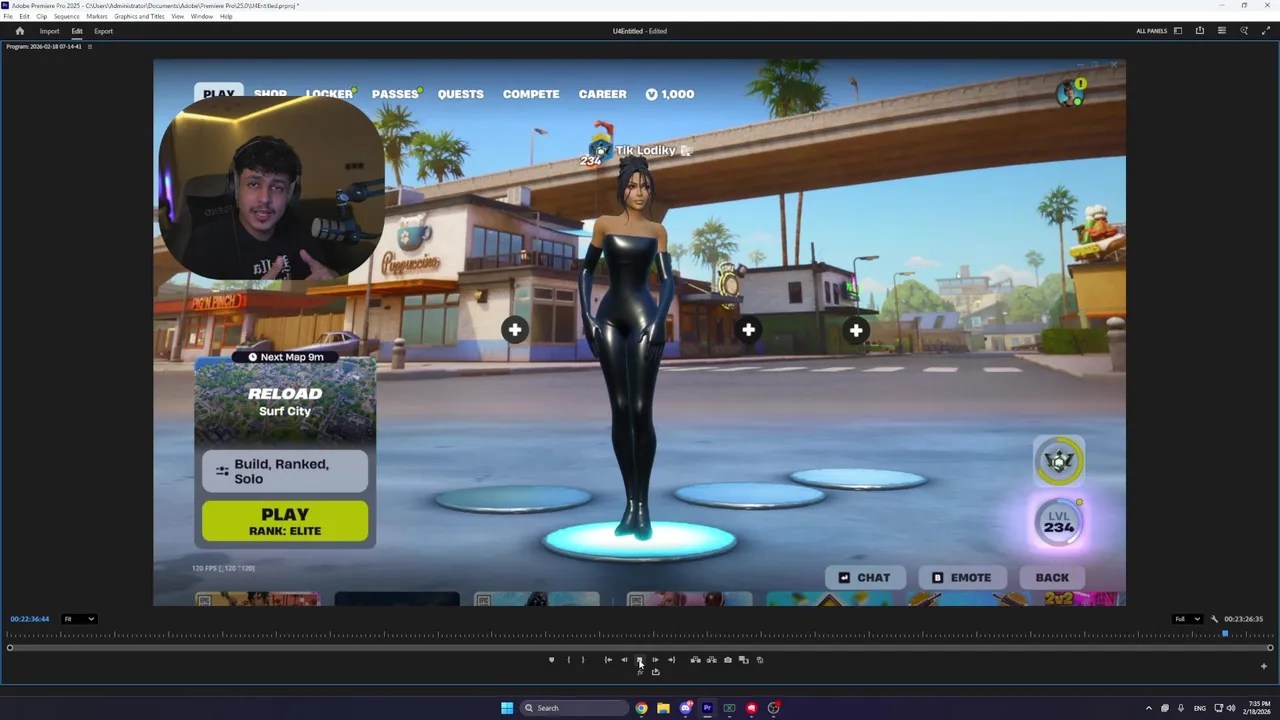This screenshot has height=720, width=1280.
Task: Toggle global FX mute button
Action: (x=640, y=672)
